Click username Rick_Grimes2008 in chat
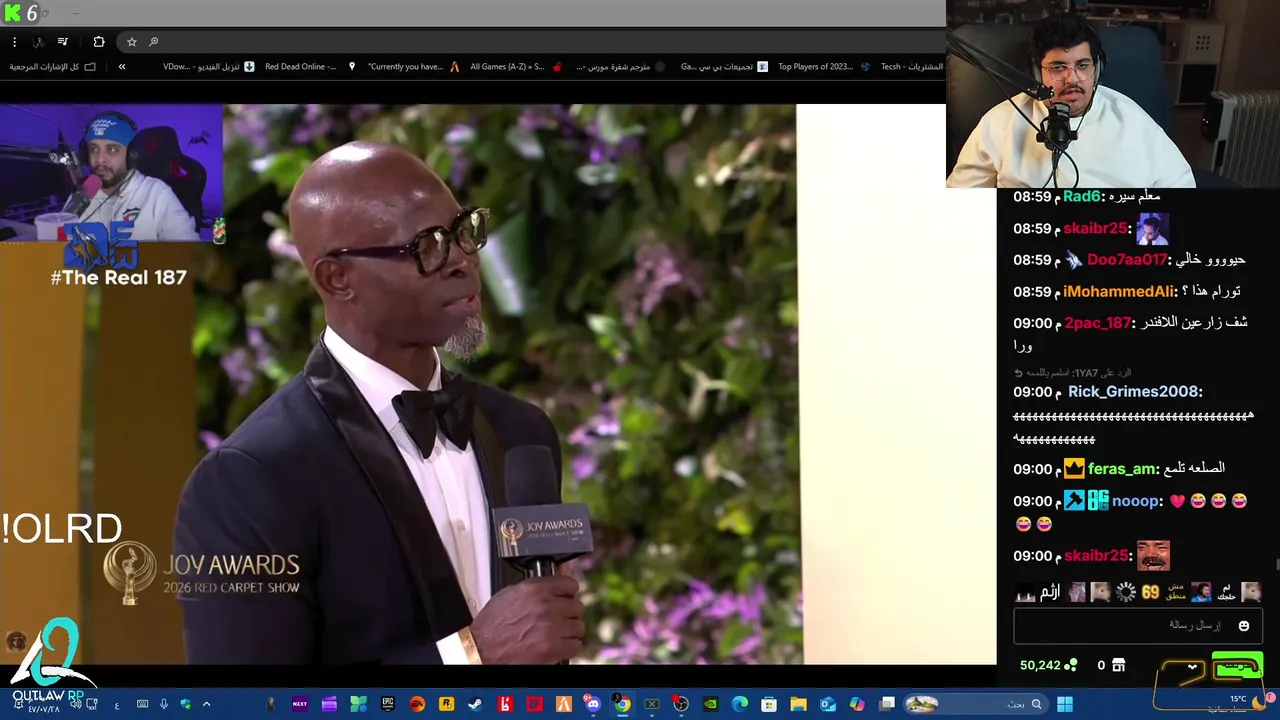 [x=1133, y=392]
